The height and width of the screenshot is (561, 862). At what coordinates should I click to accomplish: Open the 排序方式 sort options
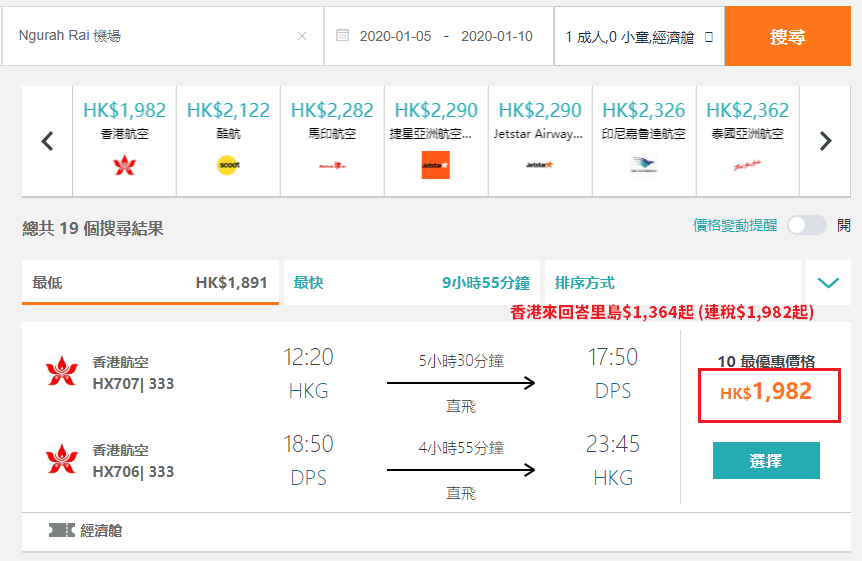click(x=673, y=283)
